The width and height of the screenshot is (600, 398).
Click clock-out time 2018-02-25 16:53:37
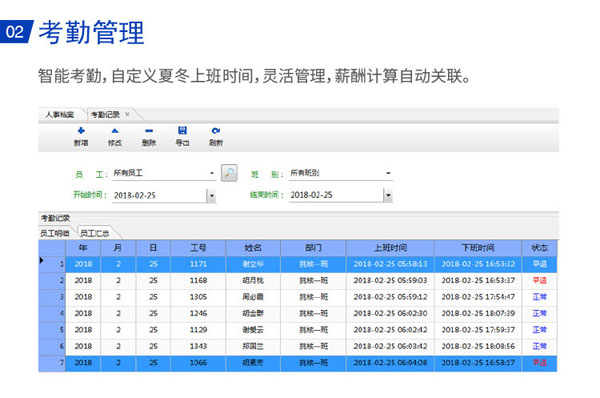[478, 281]
